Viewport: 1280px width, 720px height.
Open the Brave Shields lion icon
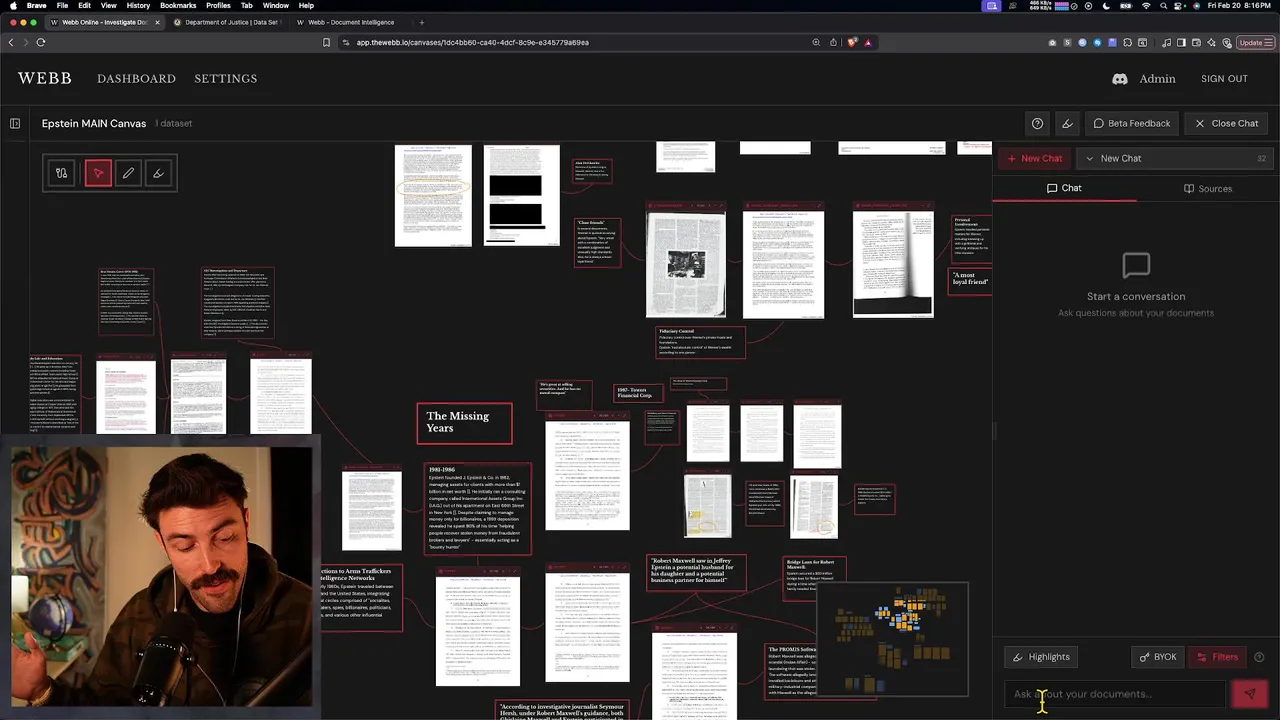pos(852,42)
